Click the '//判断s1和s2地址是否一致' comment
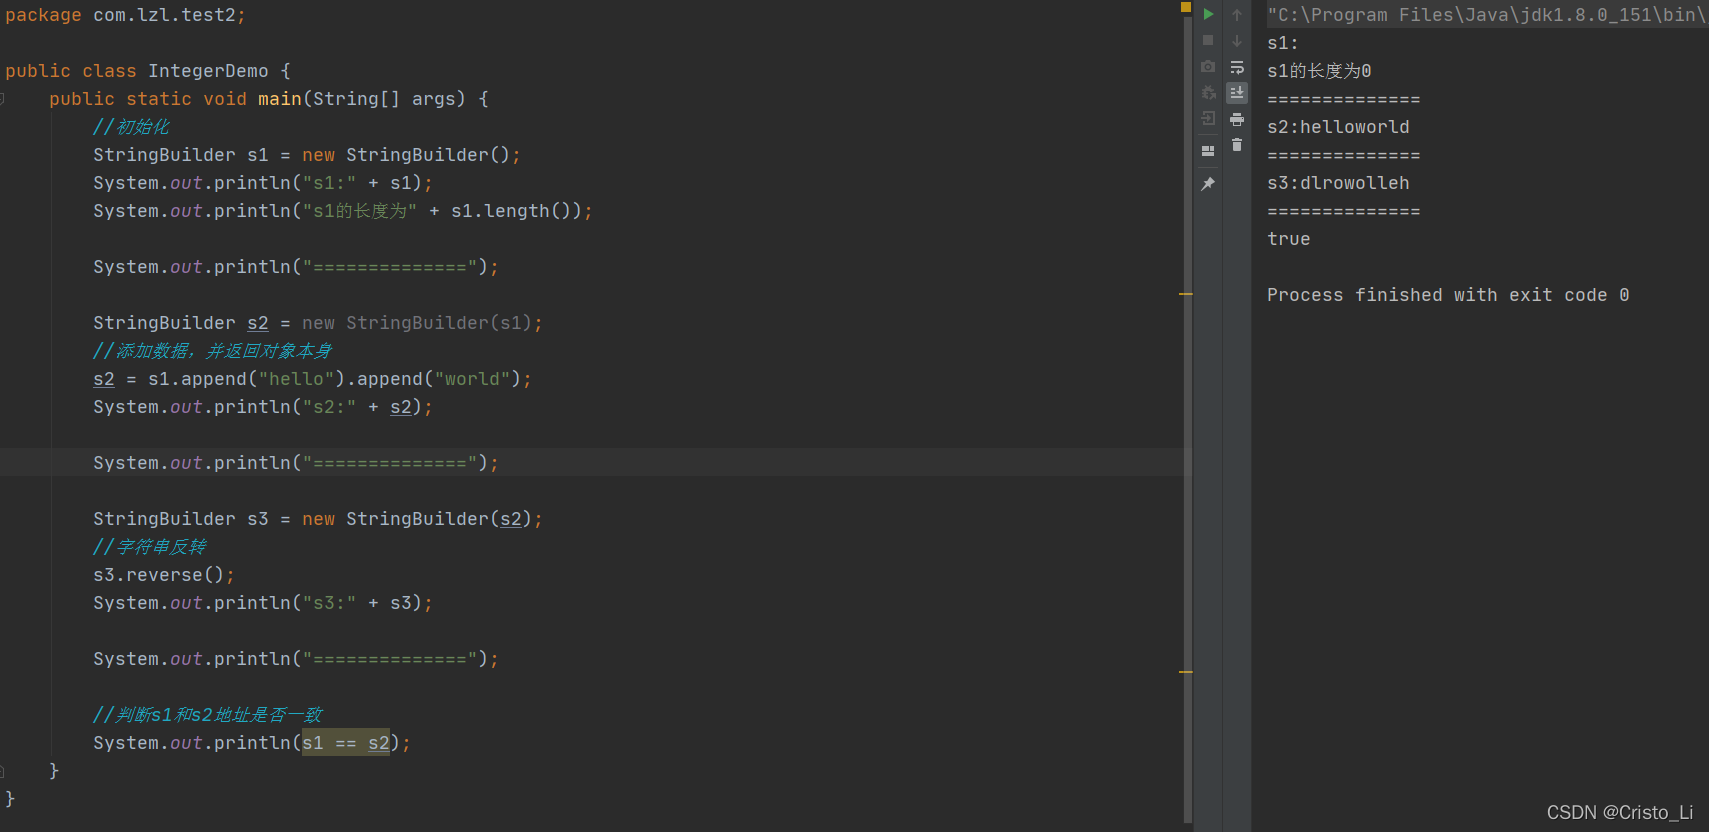The width and height of the screenshot is (1709, 832). [x=208, y=715]
